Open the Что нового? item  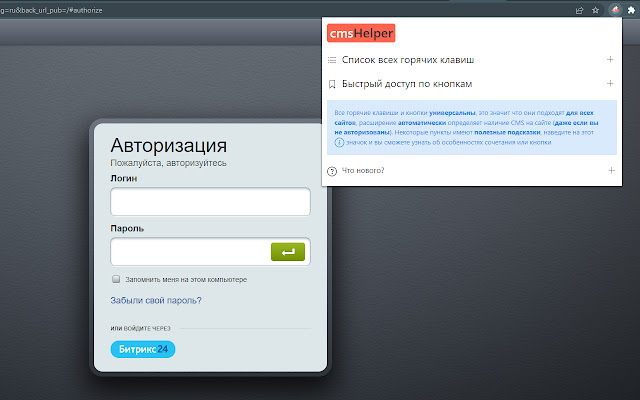(363, 171)
